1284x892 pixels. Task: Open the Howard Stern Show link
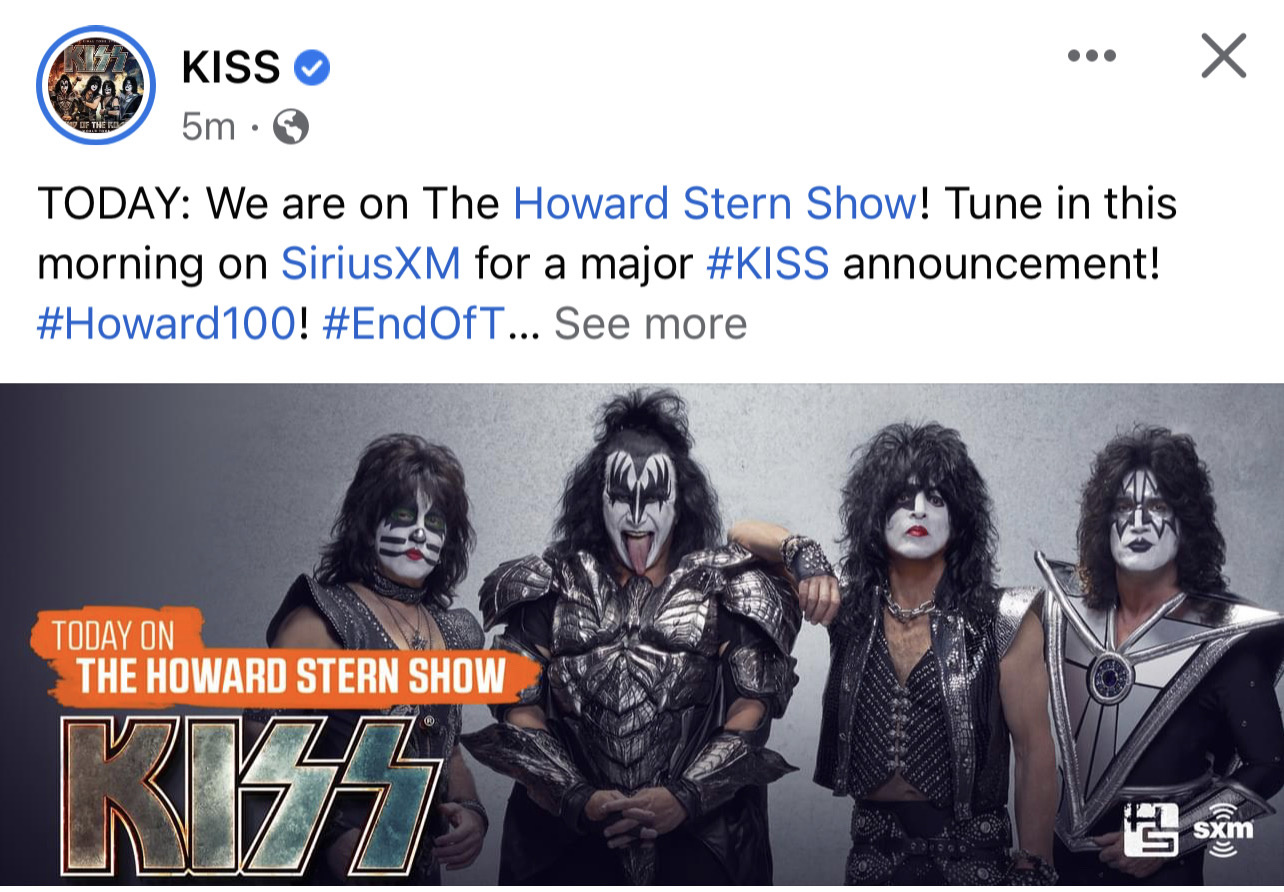714,204
